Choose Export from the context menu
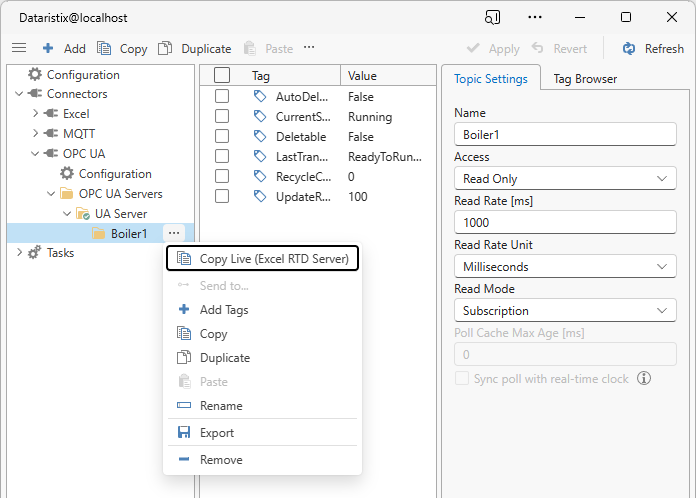 (216, 433)
